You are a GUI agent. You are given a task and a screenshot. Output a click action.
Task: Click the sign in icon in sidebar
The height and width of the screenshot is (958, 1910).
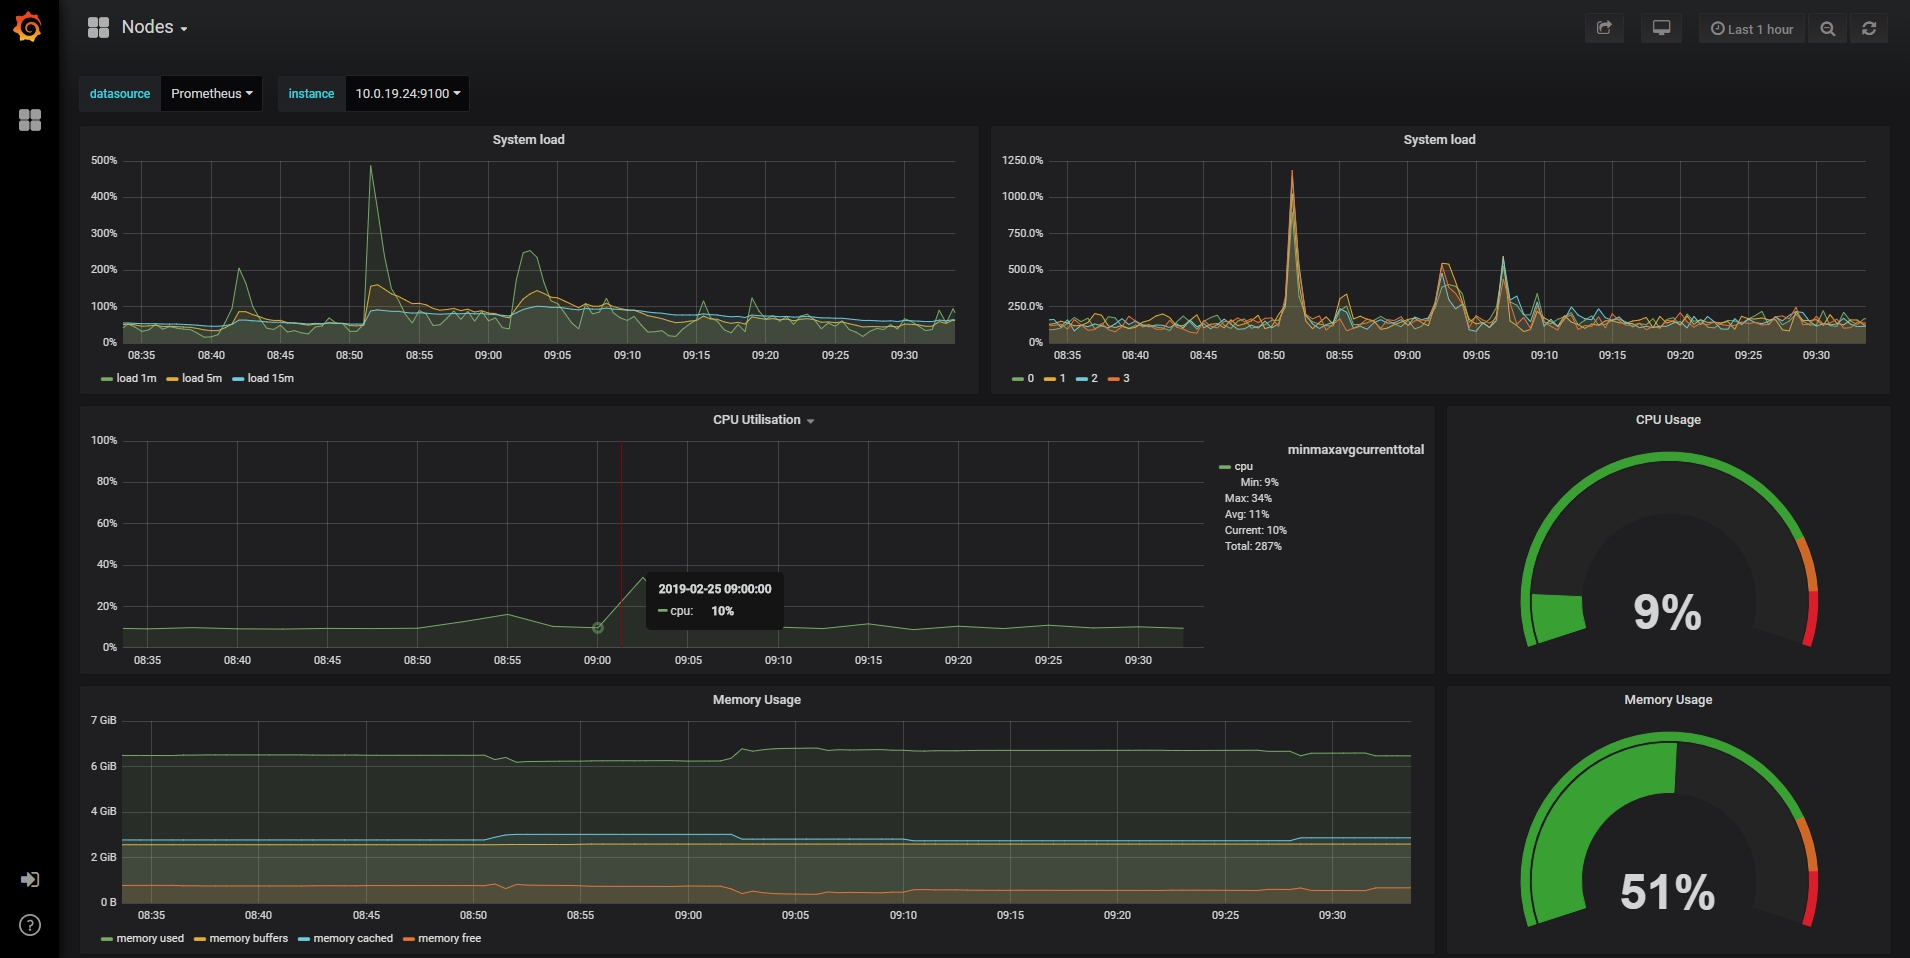click(x=30, y=880)
